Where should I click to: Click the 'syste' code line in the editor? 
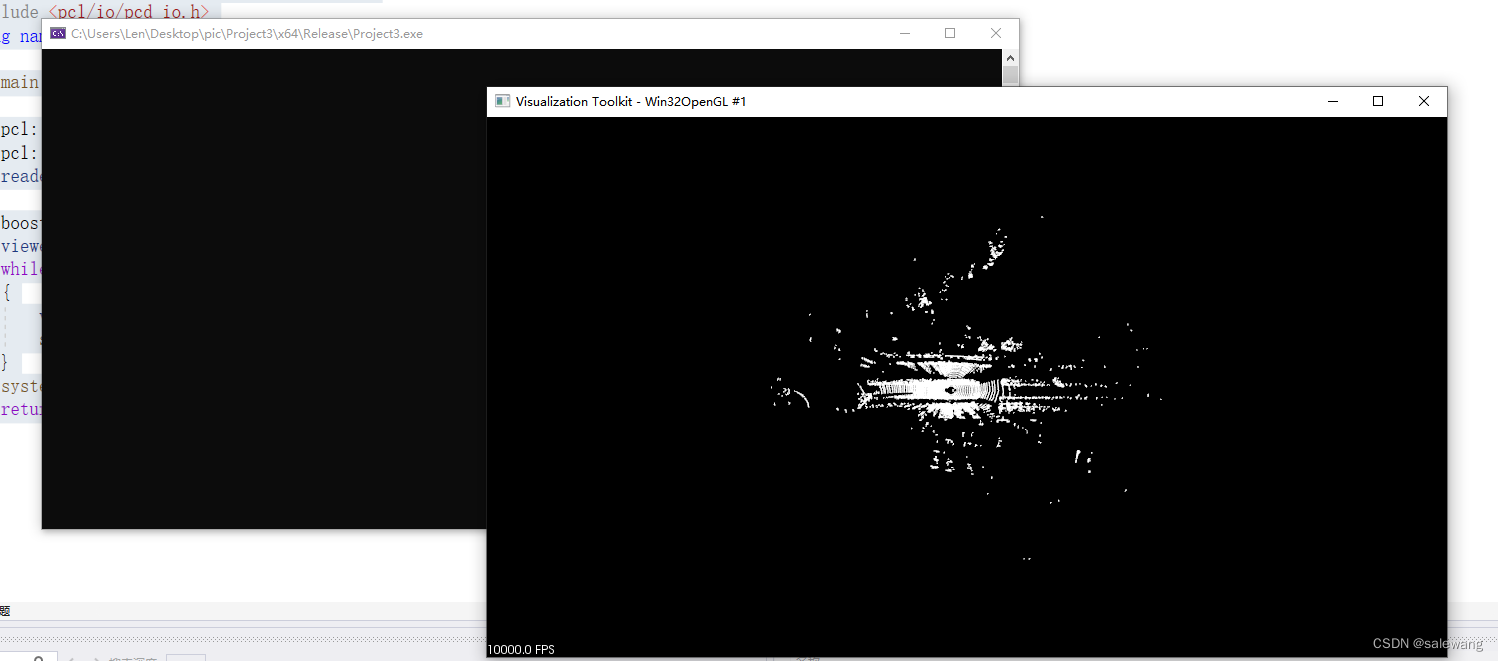tap(20, 386)
